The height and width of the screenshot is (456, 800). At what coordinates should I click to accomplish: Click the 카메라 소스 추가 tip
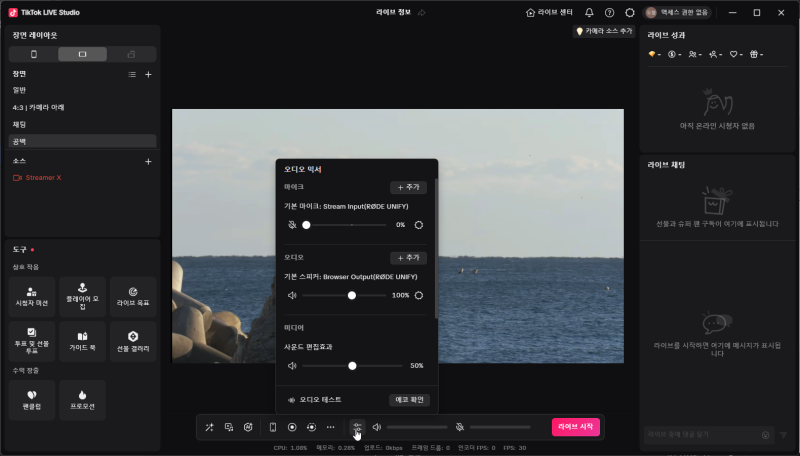[x=604, y=32]
